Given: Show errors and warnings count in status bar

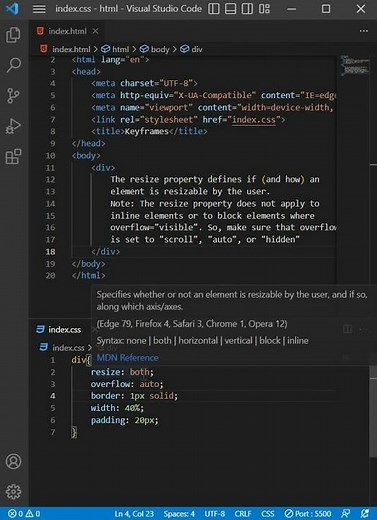Looking at the screenshot, I should point(24,514).
